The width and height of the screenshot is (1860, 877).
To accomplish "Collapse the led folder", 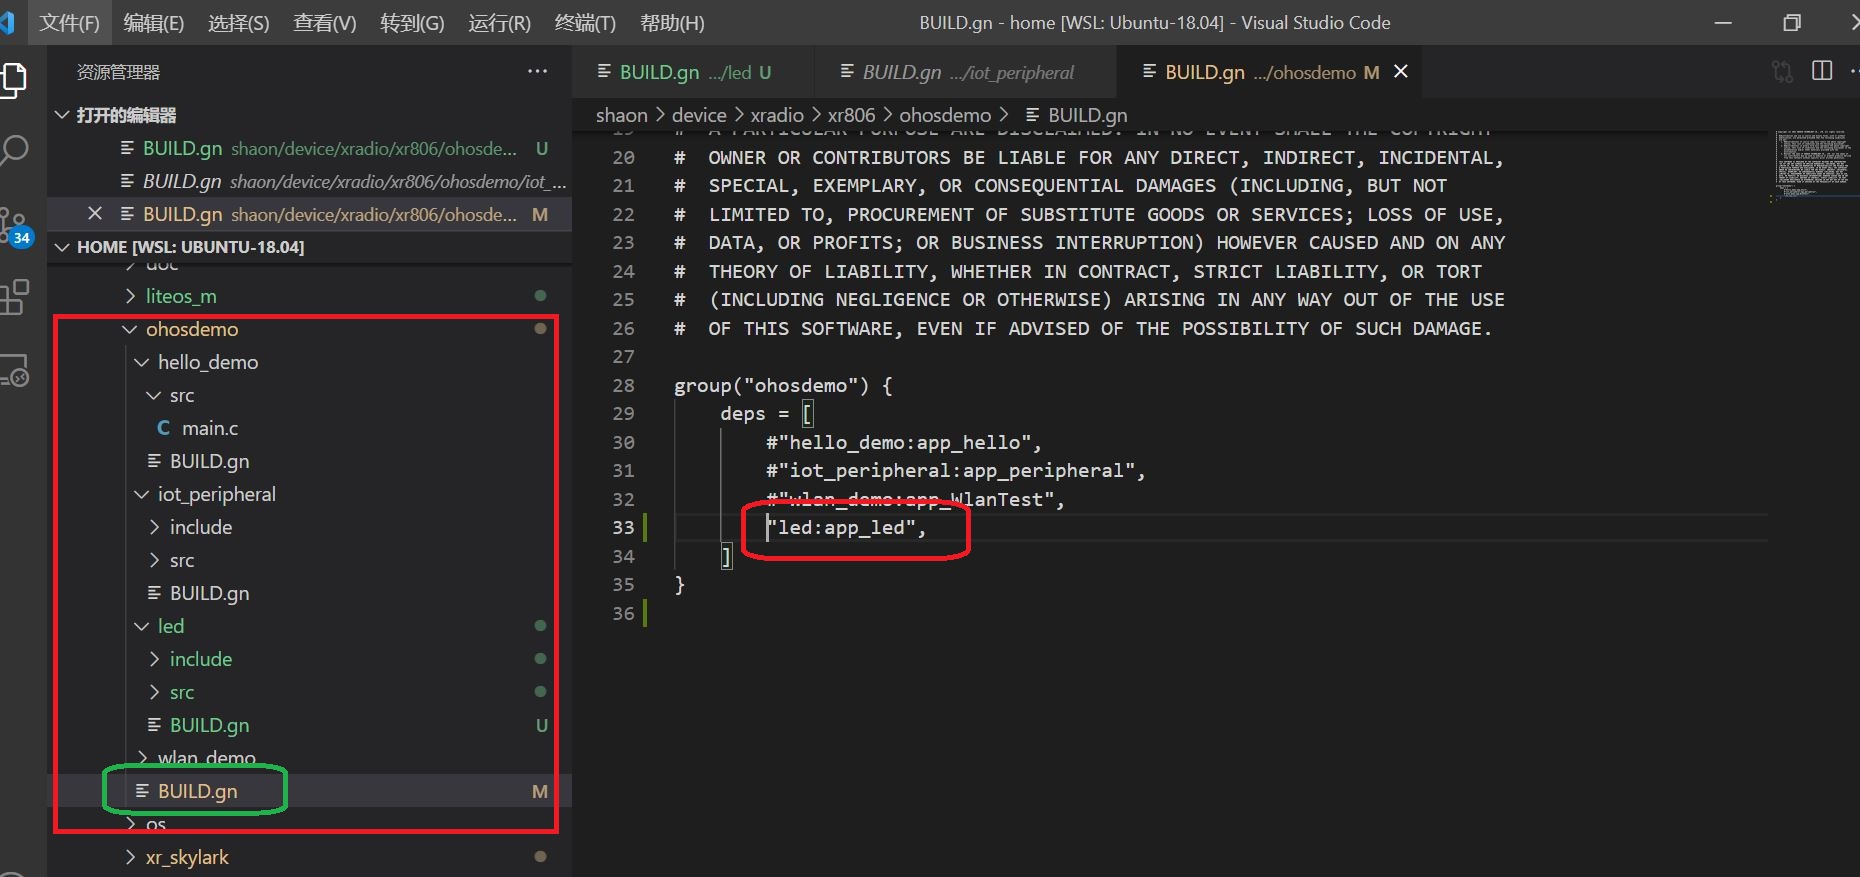I will tap(171, 626).
